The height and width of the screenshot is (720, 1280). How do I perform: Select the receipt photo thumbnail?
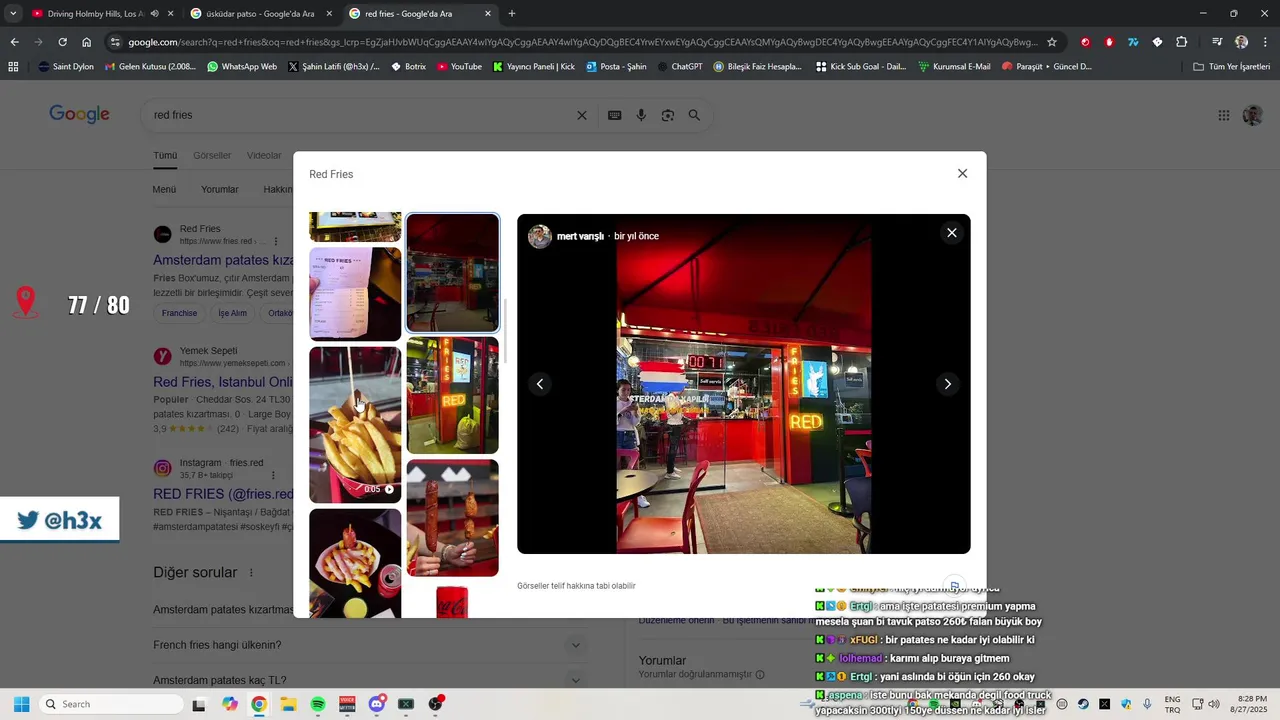click(355, 294)
